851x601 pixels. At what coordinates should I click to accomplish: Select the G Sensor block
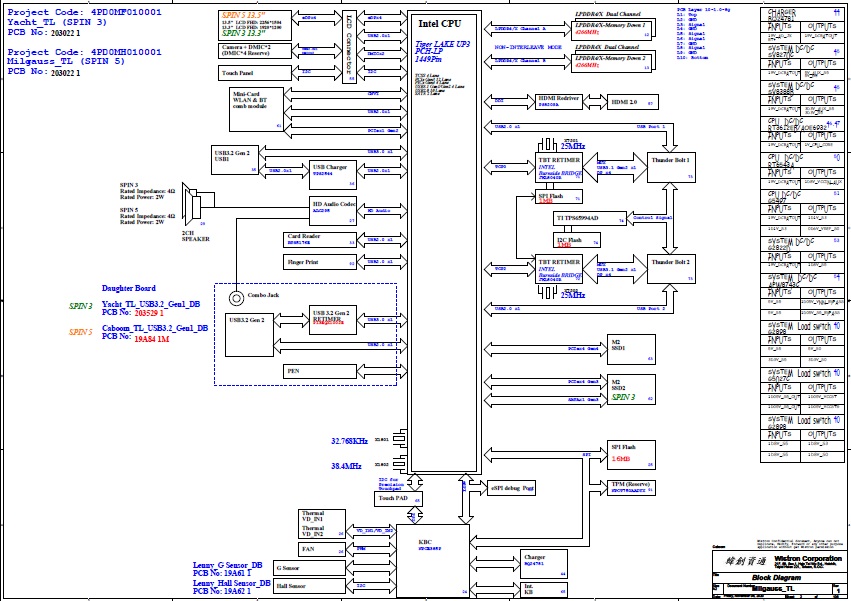(x=309, y=568)
